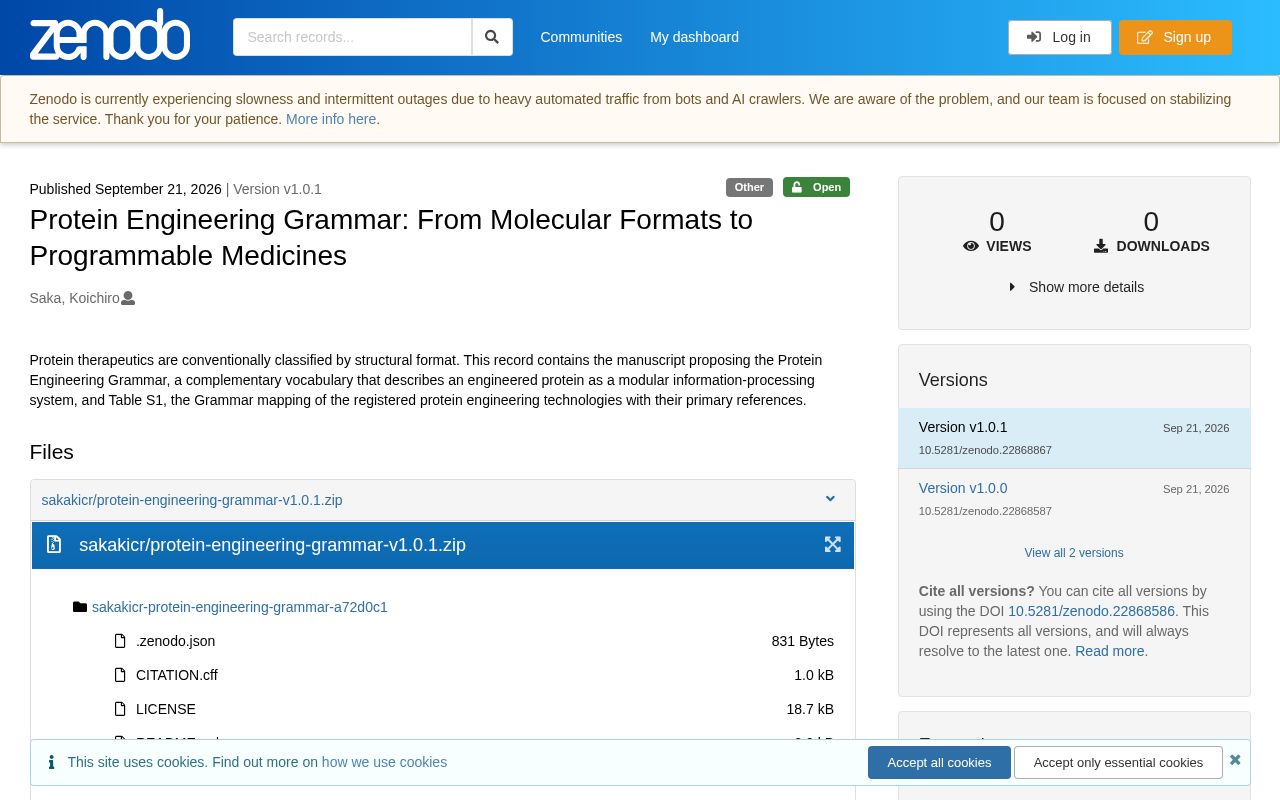This screenshot has width=1280, height=800.
Task: Click the zip file icon in preview header
Action: tap(54, 544)
